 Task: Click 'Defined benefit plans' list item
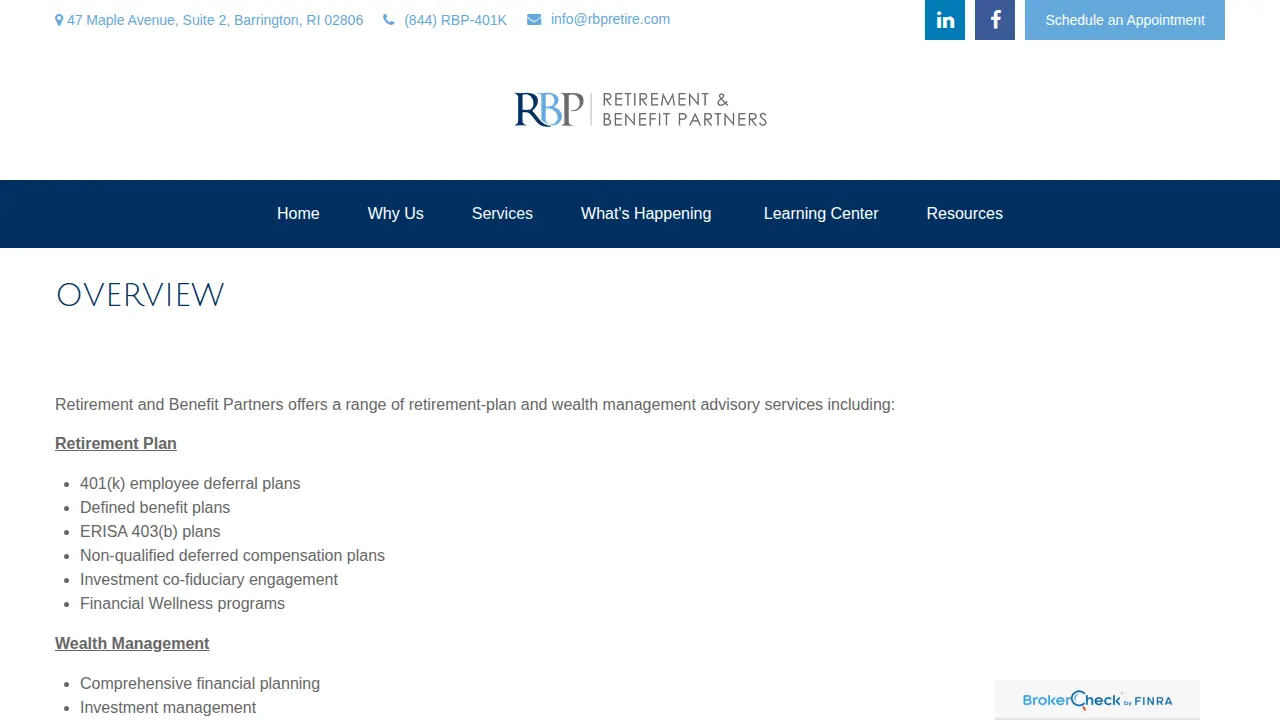[x=155, y=508]
